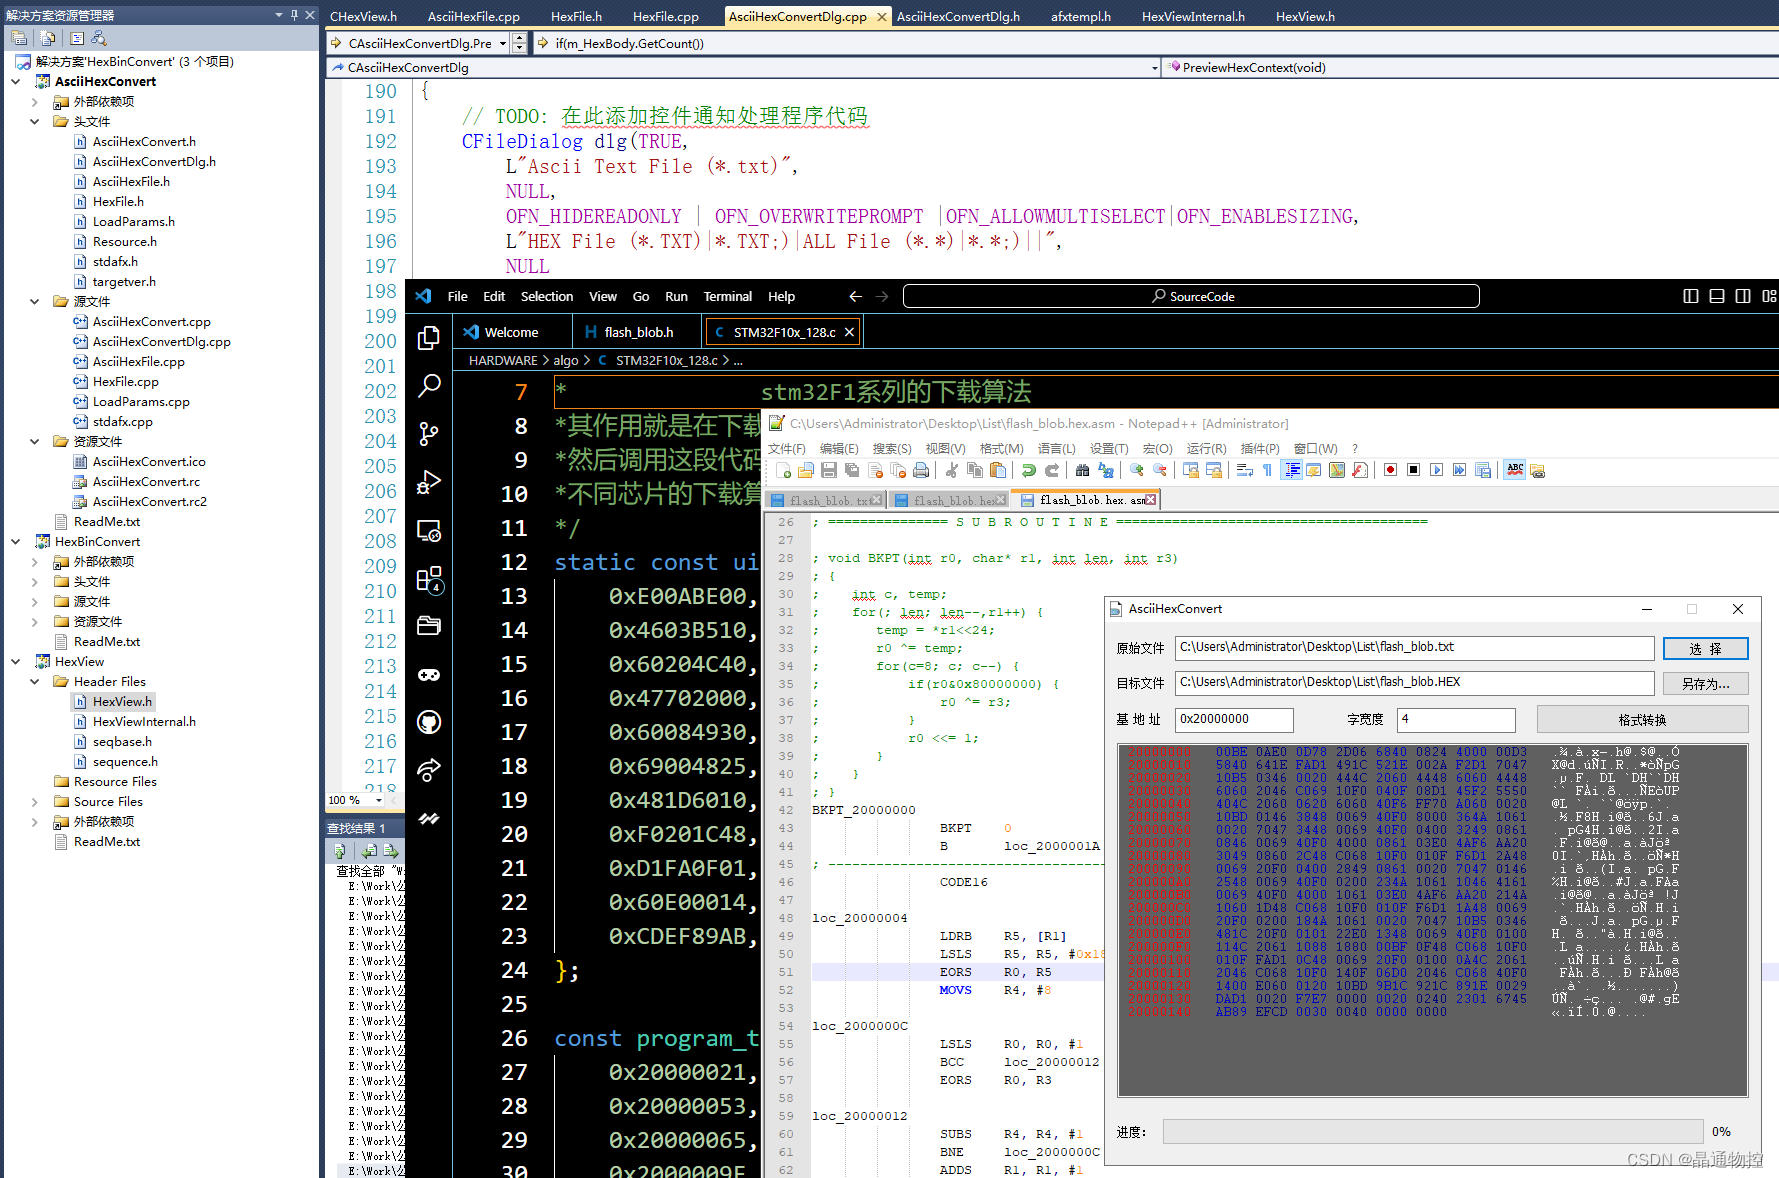1779x1178 pixels.
Task: Click Solution Explorer show all files icon
Action: click(x=47, y=38)
